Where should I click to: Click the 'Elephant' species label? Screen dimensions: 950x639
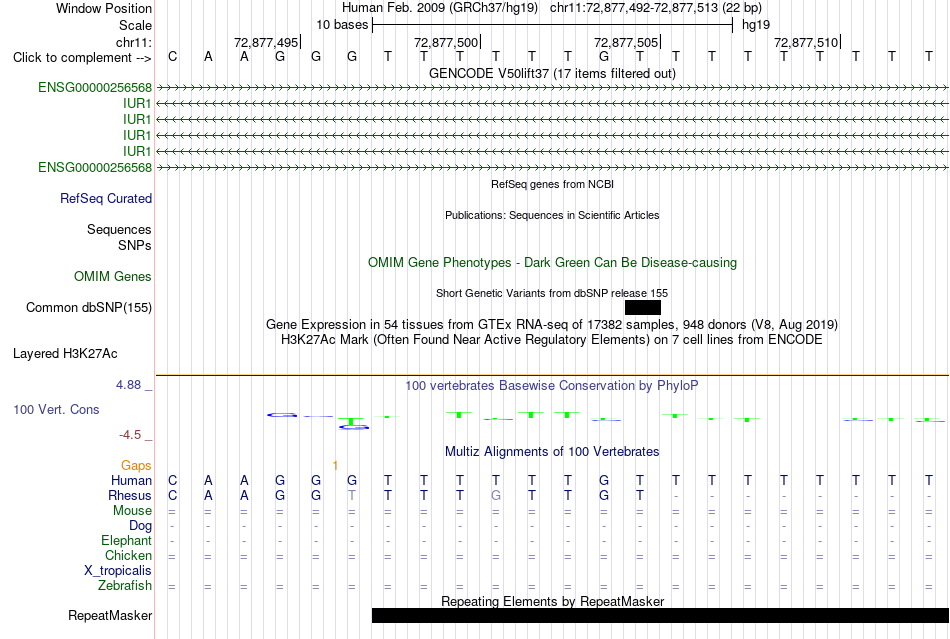point(127,540)
